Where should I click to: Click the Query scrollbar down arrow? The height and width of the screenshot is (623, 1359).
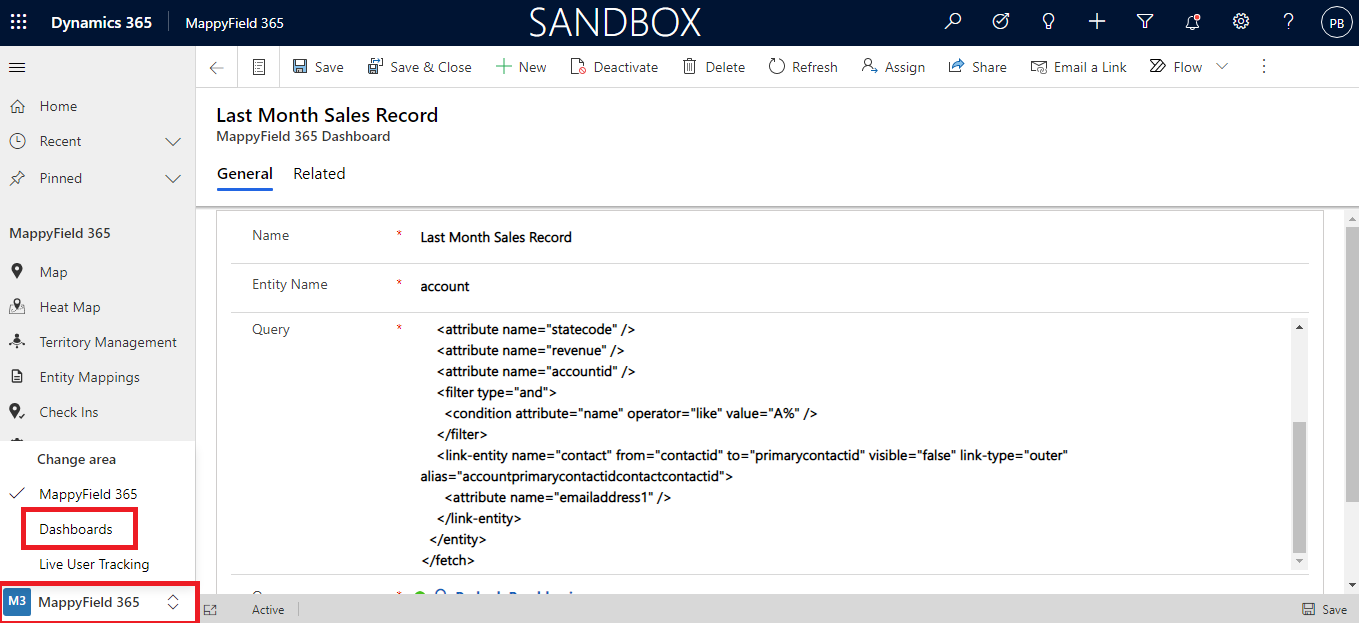1299,561
